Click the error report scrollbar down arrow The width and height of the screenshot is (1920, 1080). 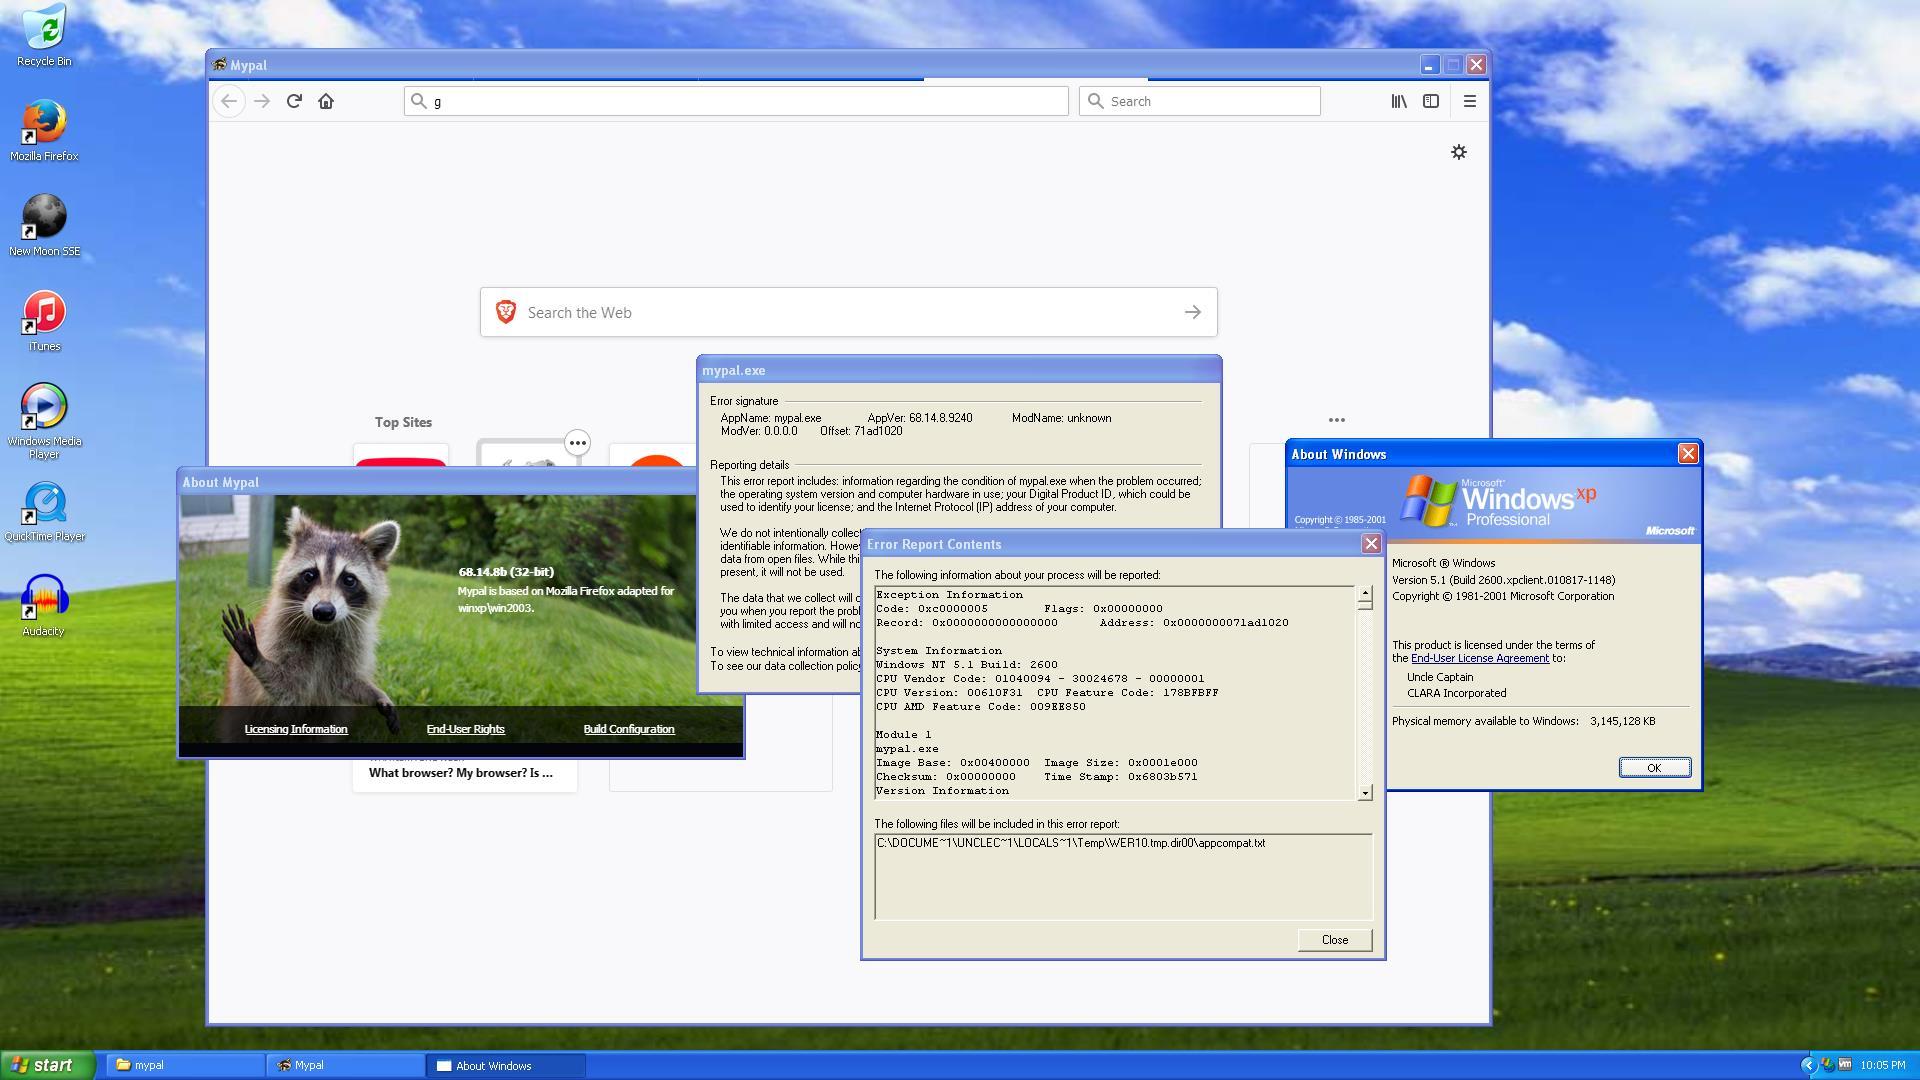pyautogui.click(x=1365, y=793)
